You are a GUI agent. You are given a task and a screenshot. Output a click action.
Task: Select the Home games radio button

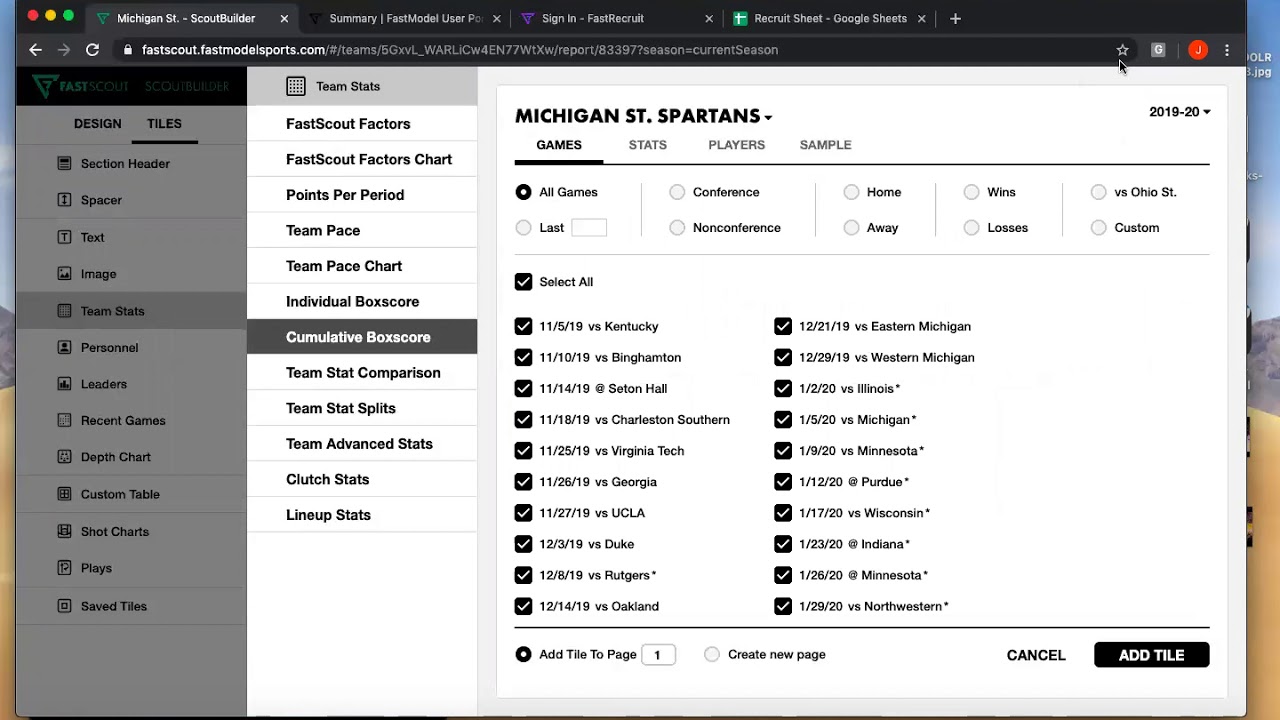[x=851, y=192]
